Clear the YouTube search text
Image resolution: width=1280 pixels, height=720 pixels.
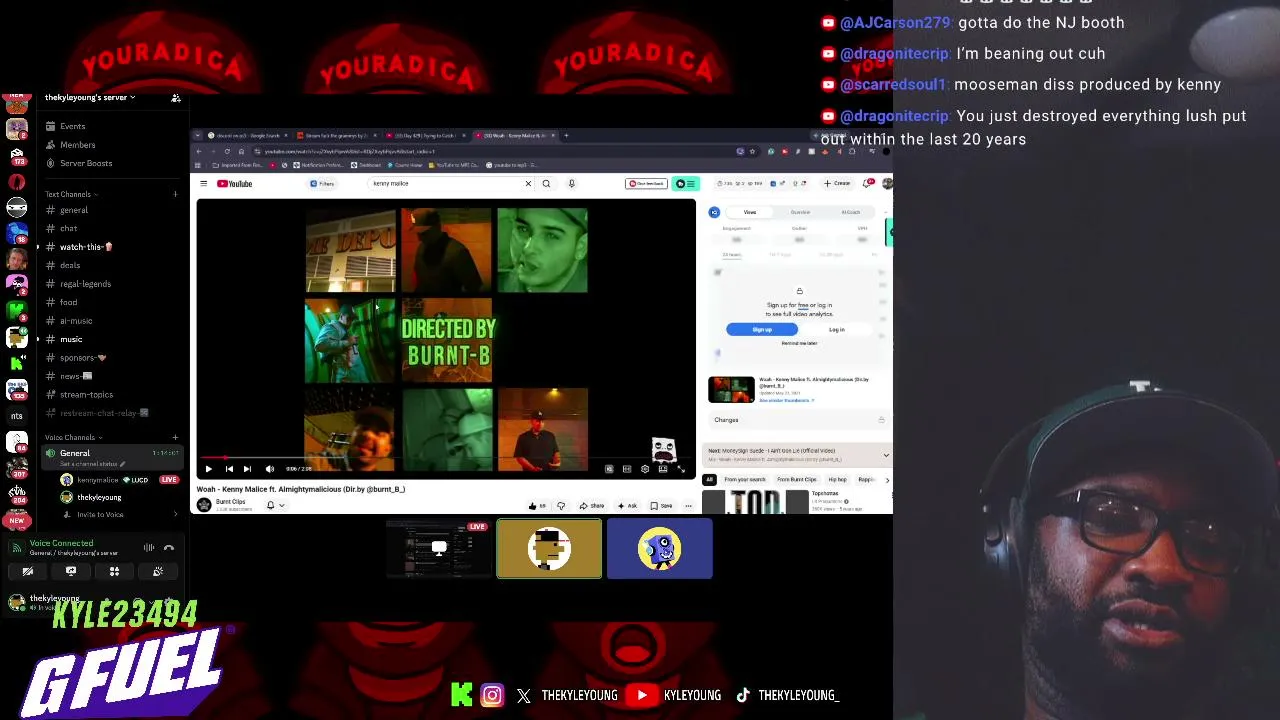pos(528,184)
